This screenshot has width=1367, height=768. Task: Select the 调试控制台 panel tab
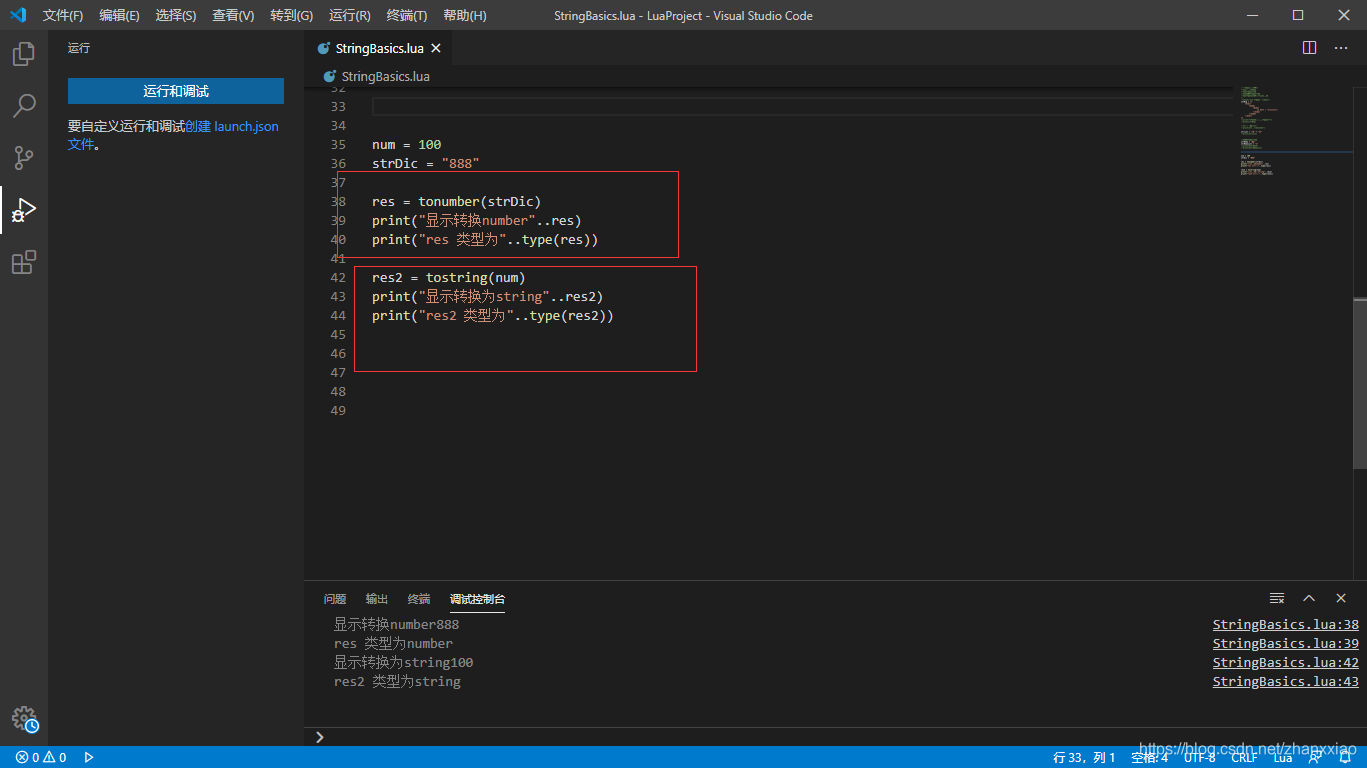coord(477,599)
